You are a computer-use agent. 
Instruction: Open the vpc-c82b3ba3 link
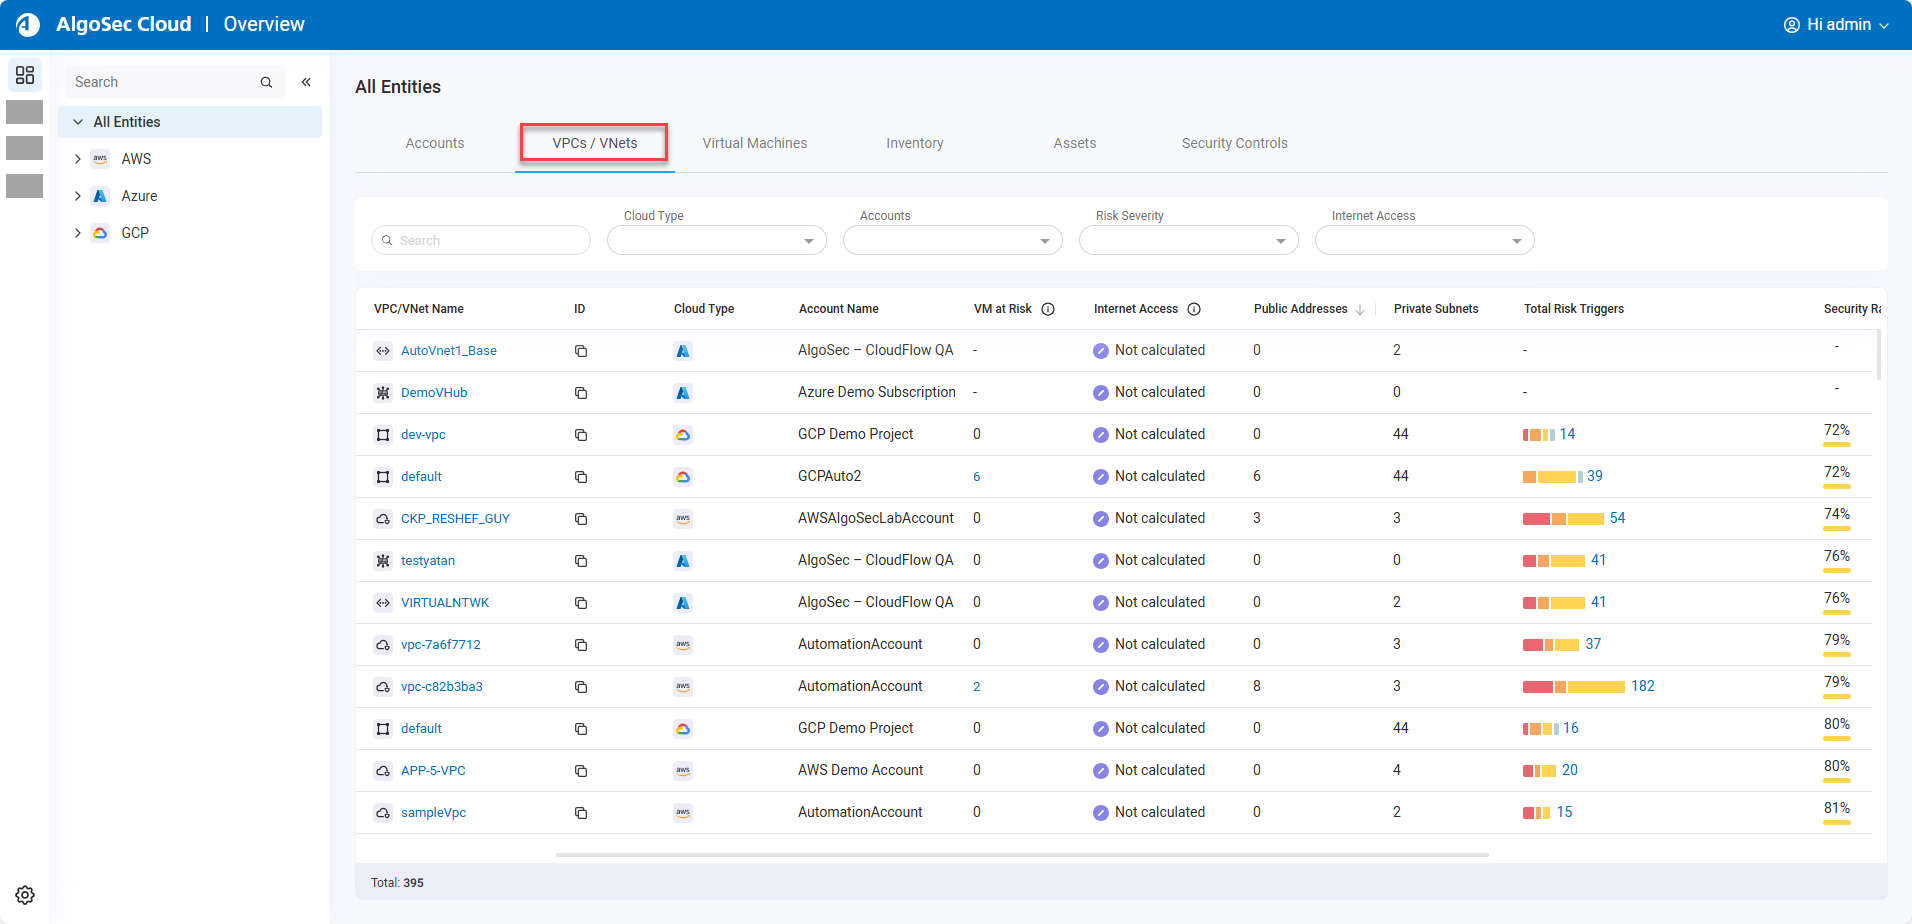click(441, 687)
